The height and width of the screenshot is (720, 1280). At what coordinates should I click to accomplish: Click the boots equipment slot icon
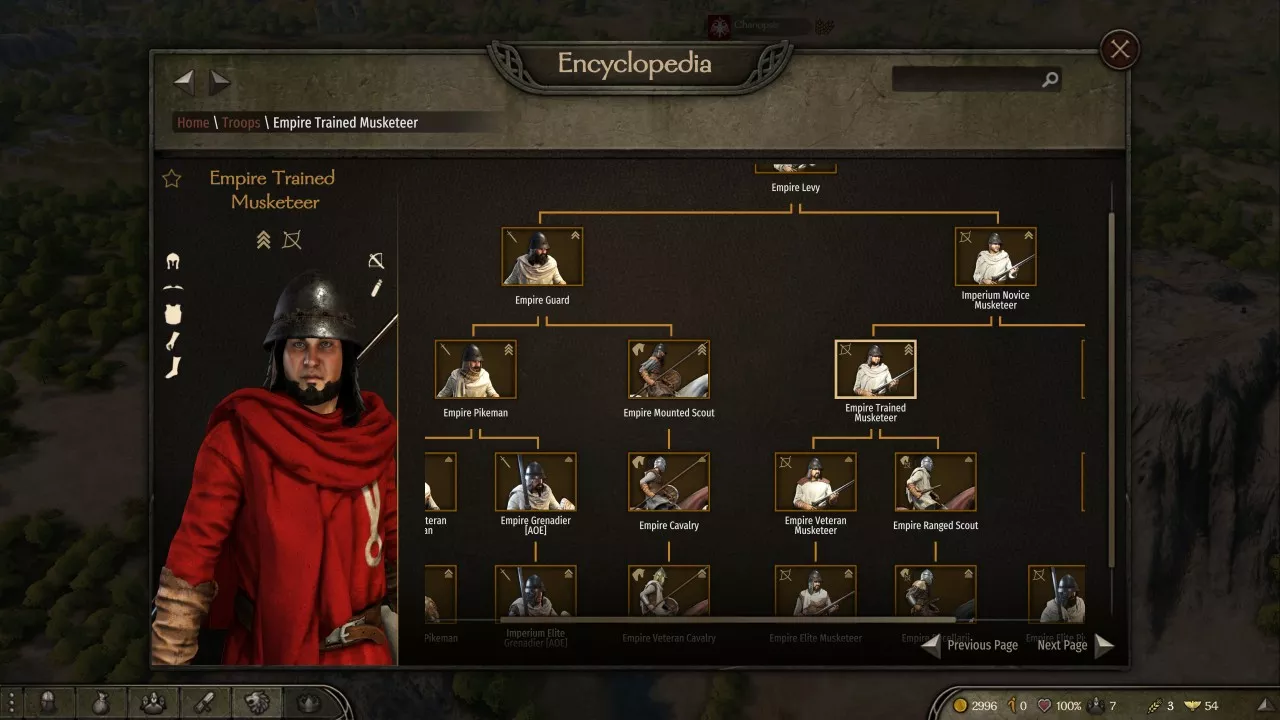tap(173, 367)
